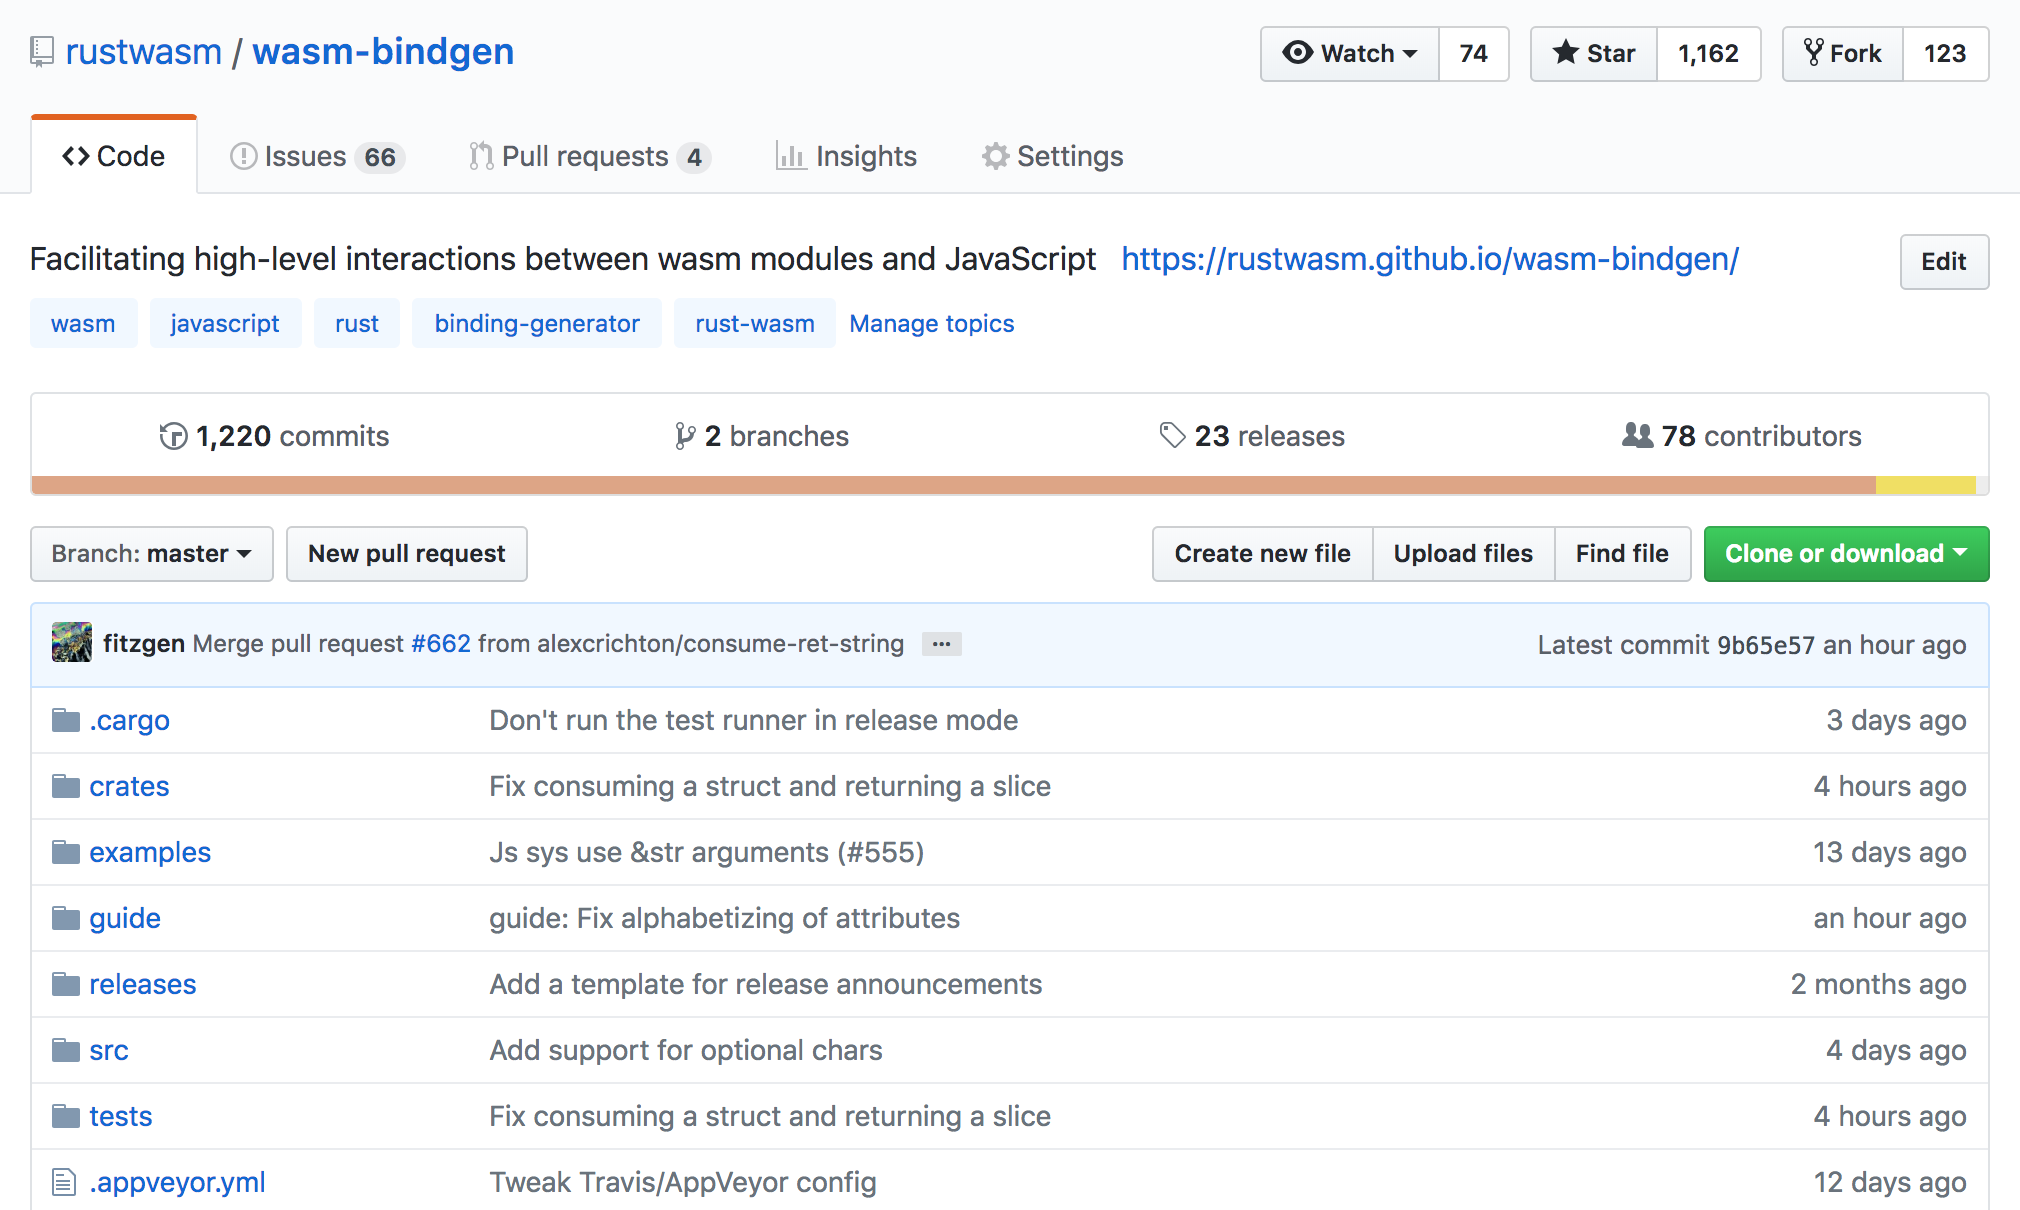Click the branches git icon
The height and width of the screenshot is (1210, 2020).
click(x=685, y=436)
